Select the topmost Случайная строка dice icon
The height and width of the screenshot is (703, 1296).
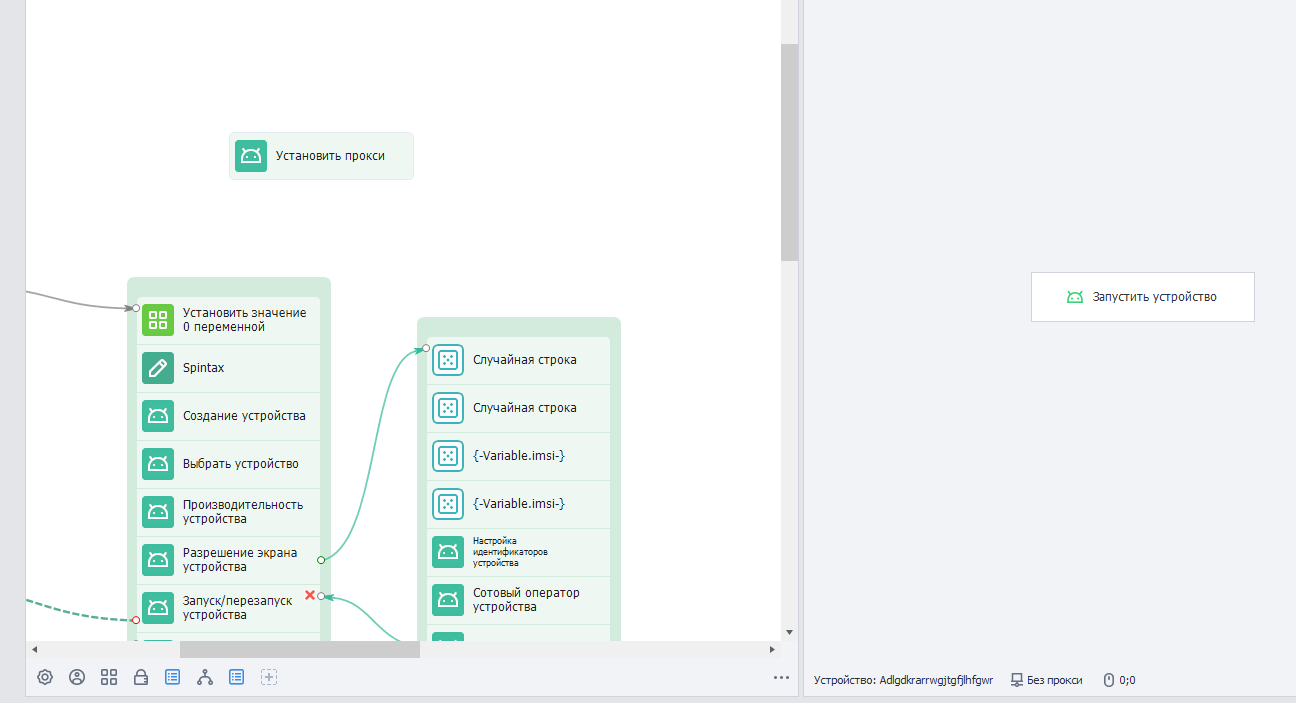(448, 360)
